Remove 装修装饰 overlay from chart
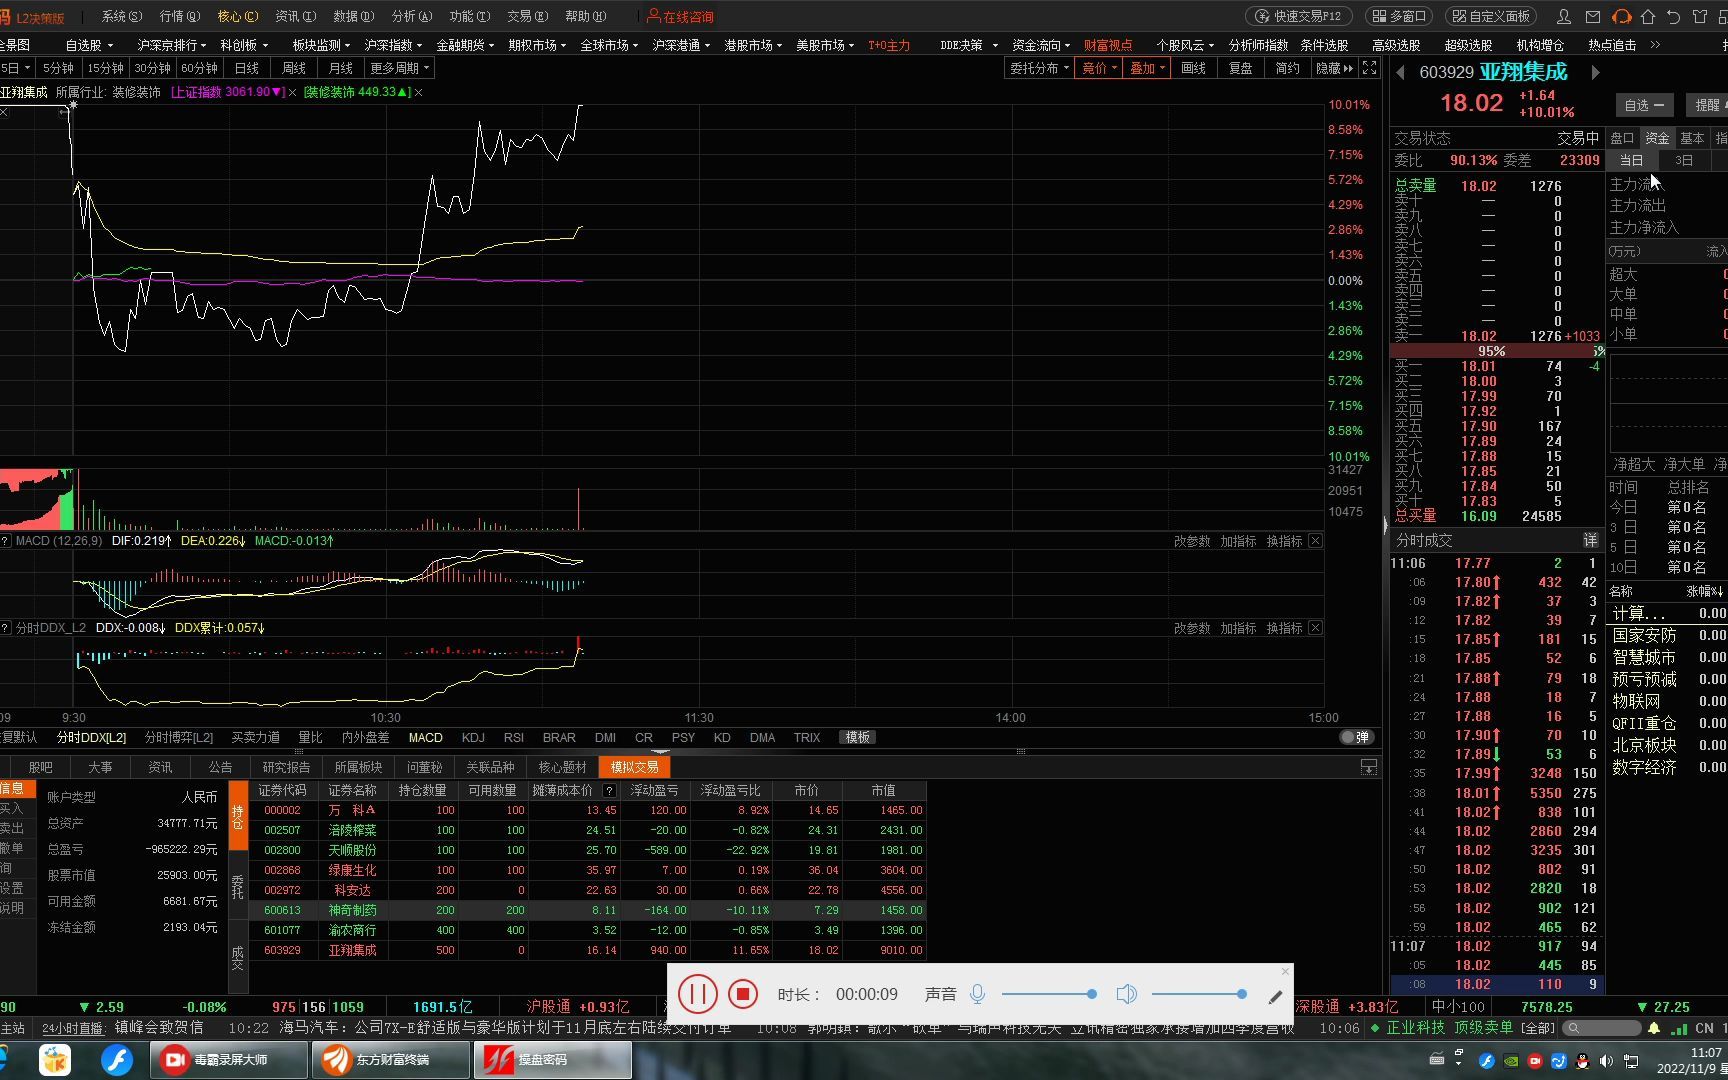 point(418,92)
